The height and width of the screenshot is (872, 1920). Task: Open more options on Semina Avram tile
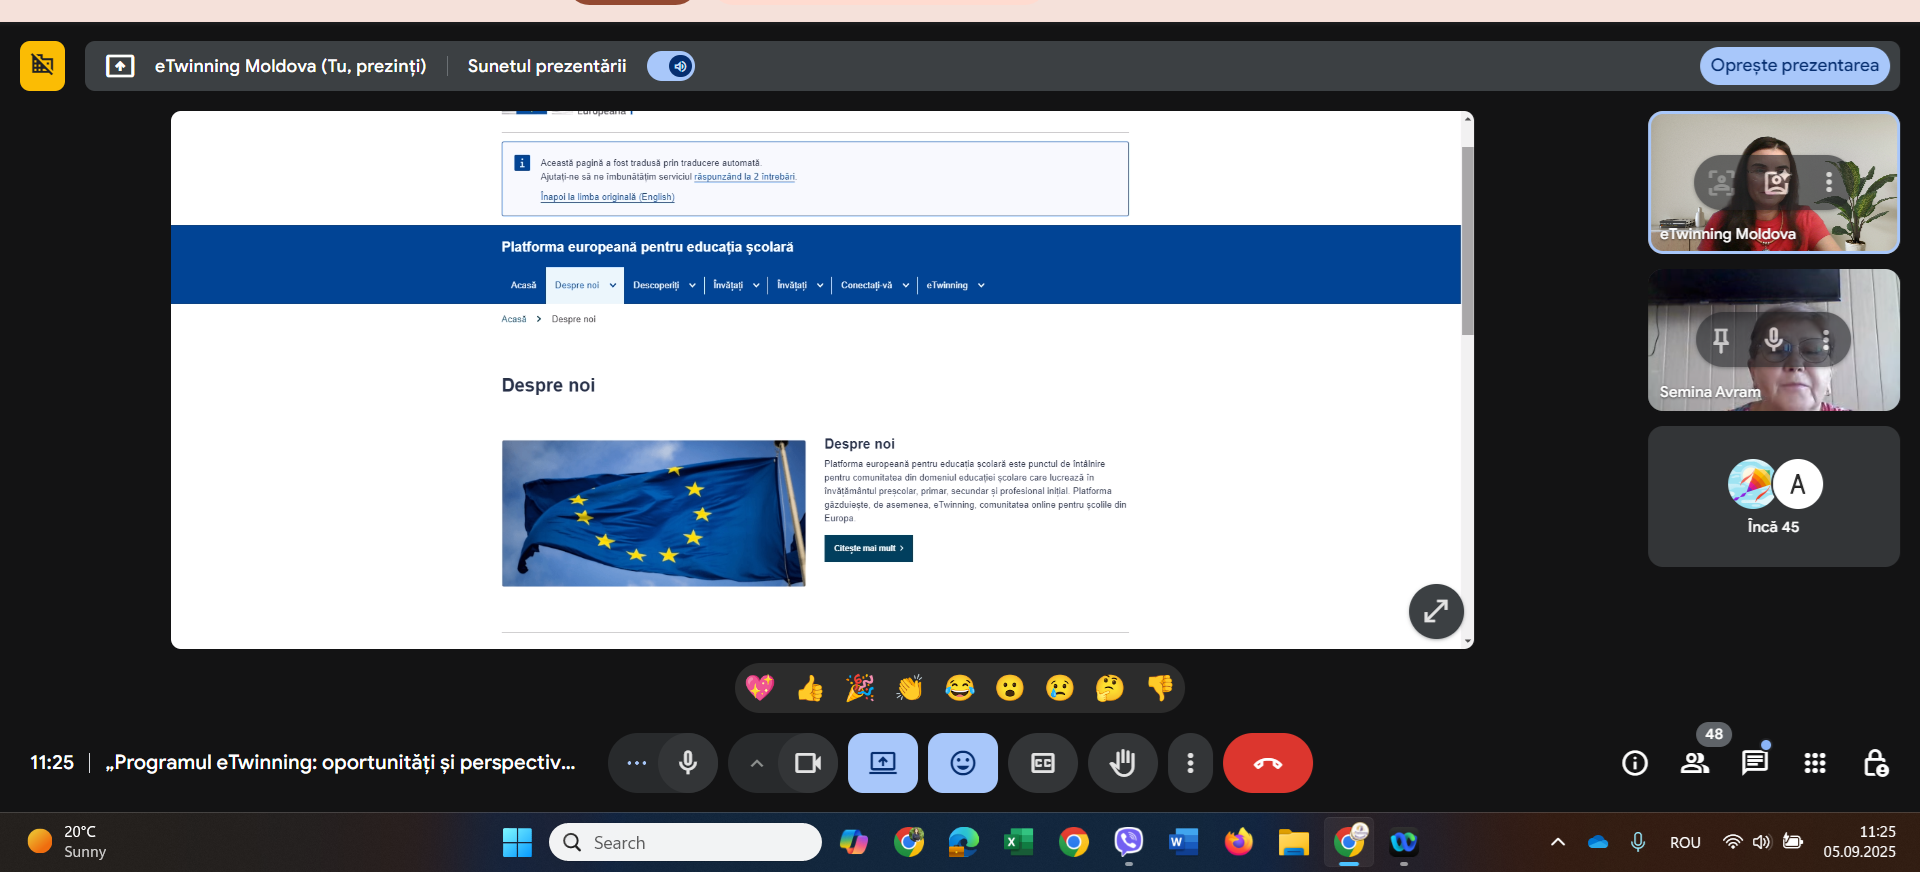[x=1826, y=340]
